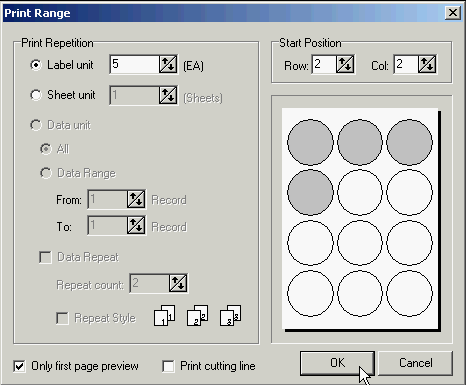Click the Sheet unit count field
Screen dimensions: 466x385
[x=134, y=95]
